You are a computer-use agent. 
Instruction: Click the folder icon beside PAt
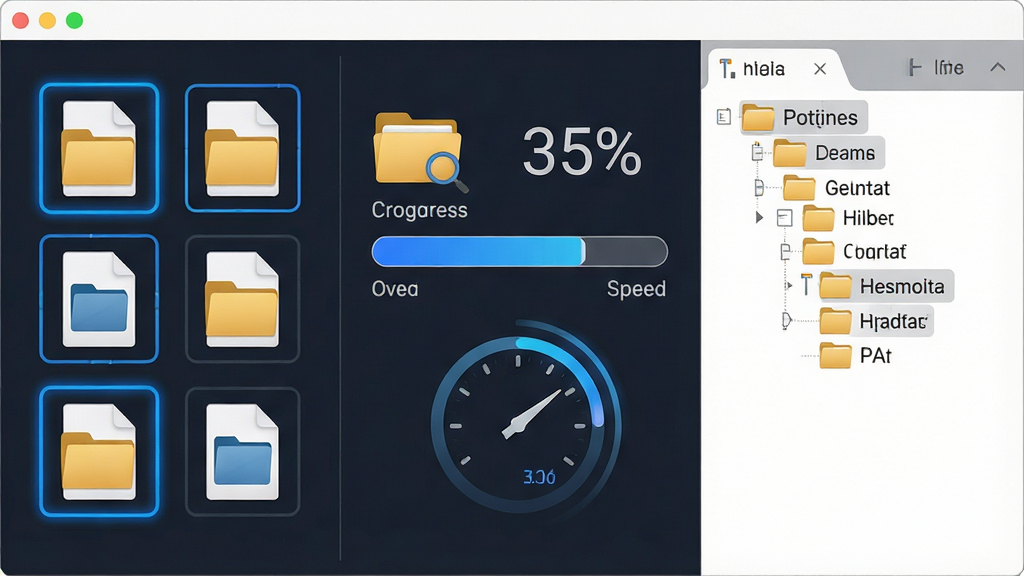[835, 356]
